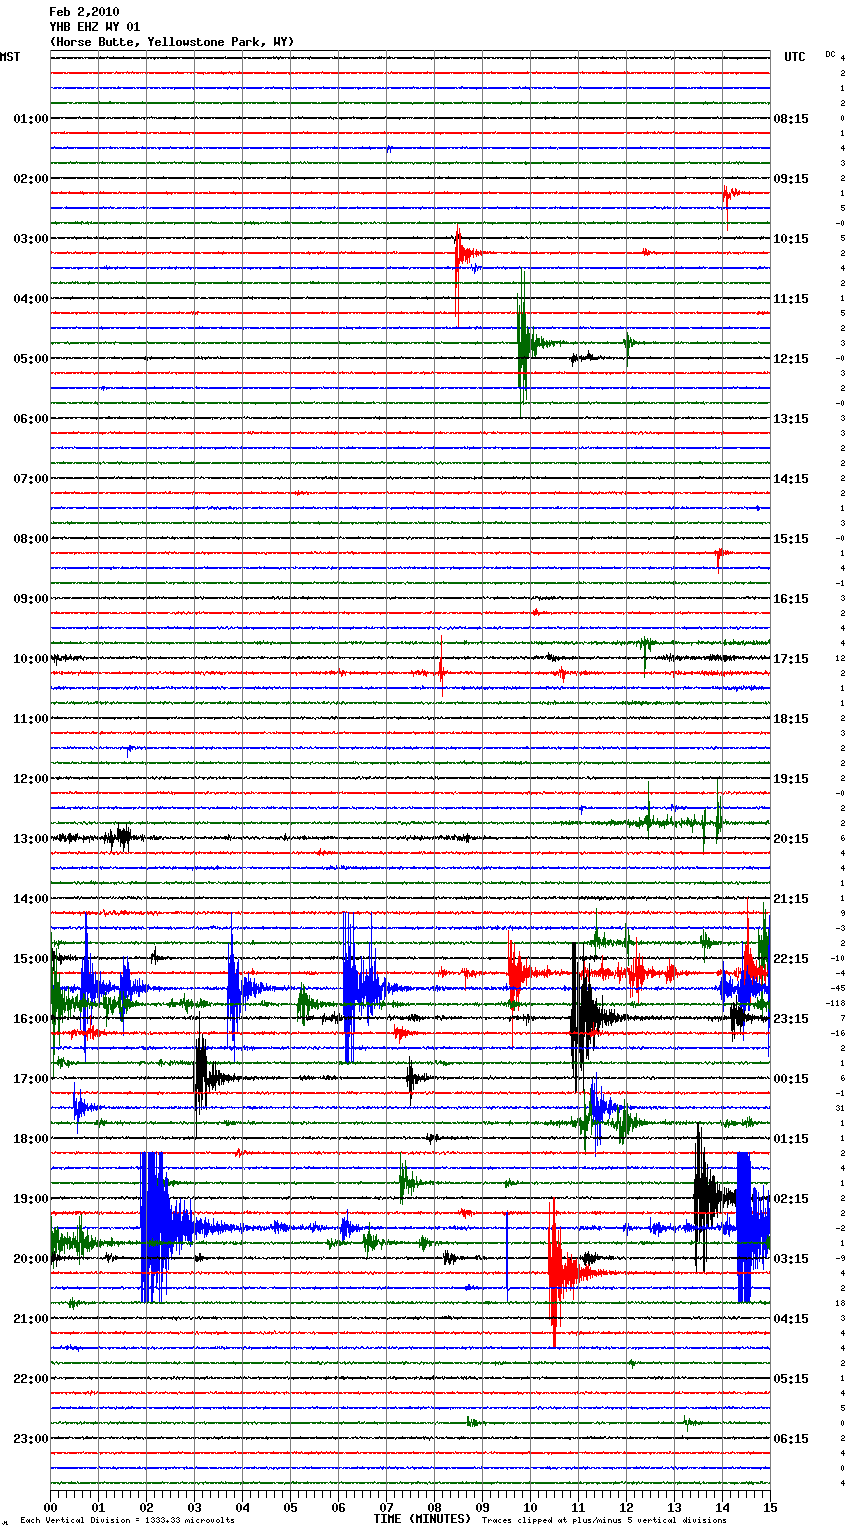Click the bottom minute-axis label '05'
The height and width of the screenshot is (1534, 850).
[x=290, y=1508]
